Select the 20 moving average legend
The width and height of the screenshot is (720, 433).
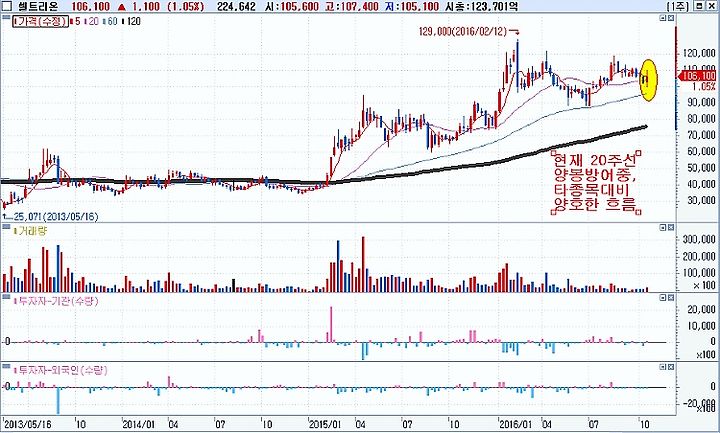[x=92, y=22]
